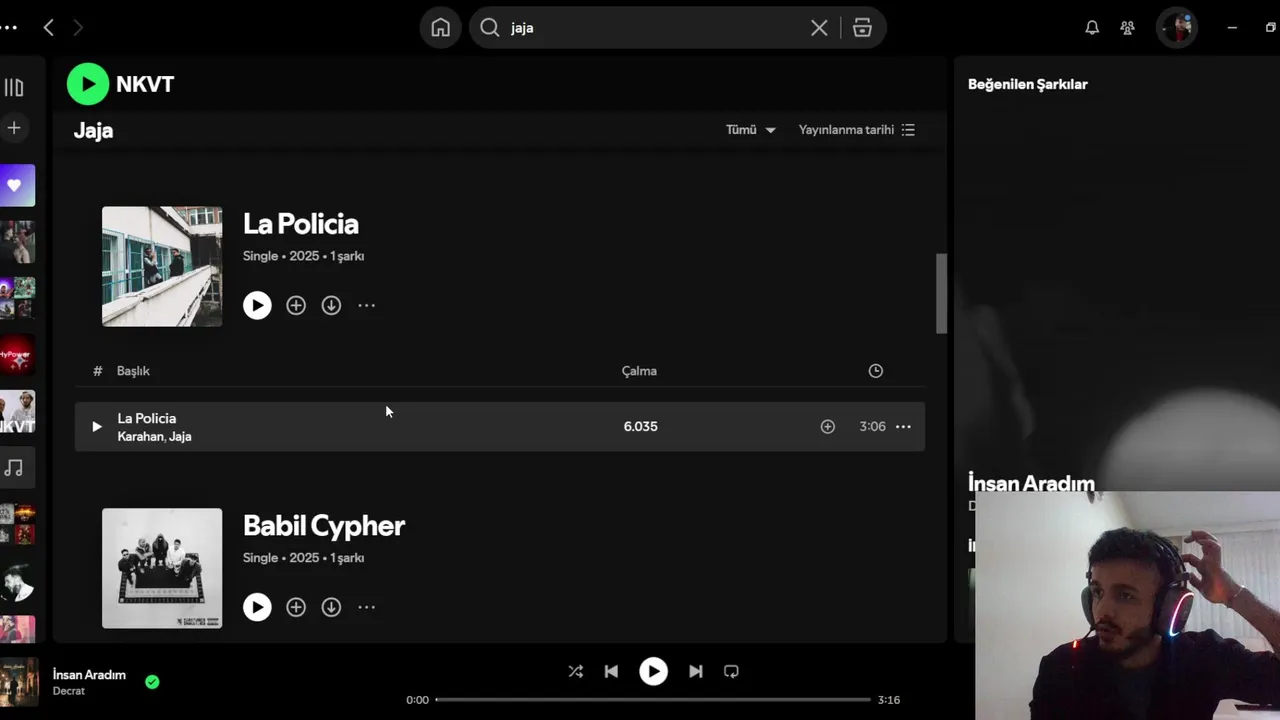Open the Babil Cypher title

point(324,526)
